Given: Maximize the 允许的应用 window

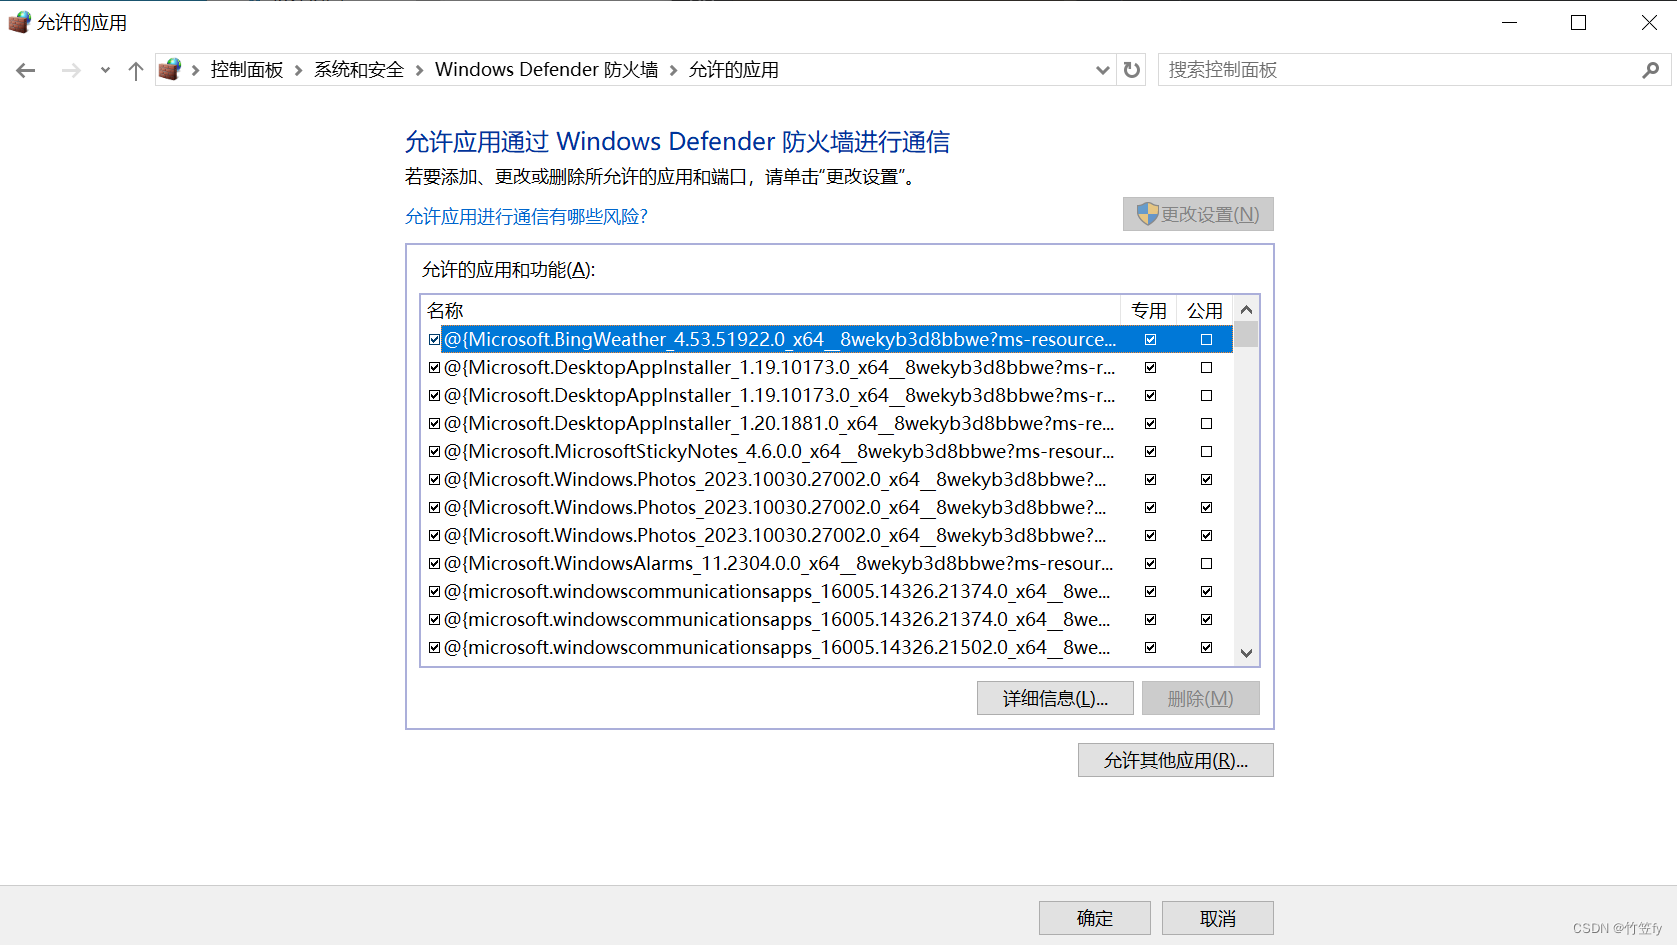Looking at the screenshot, I should [1579, 22].
